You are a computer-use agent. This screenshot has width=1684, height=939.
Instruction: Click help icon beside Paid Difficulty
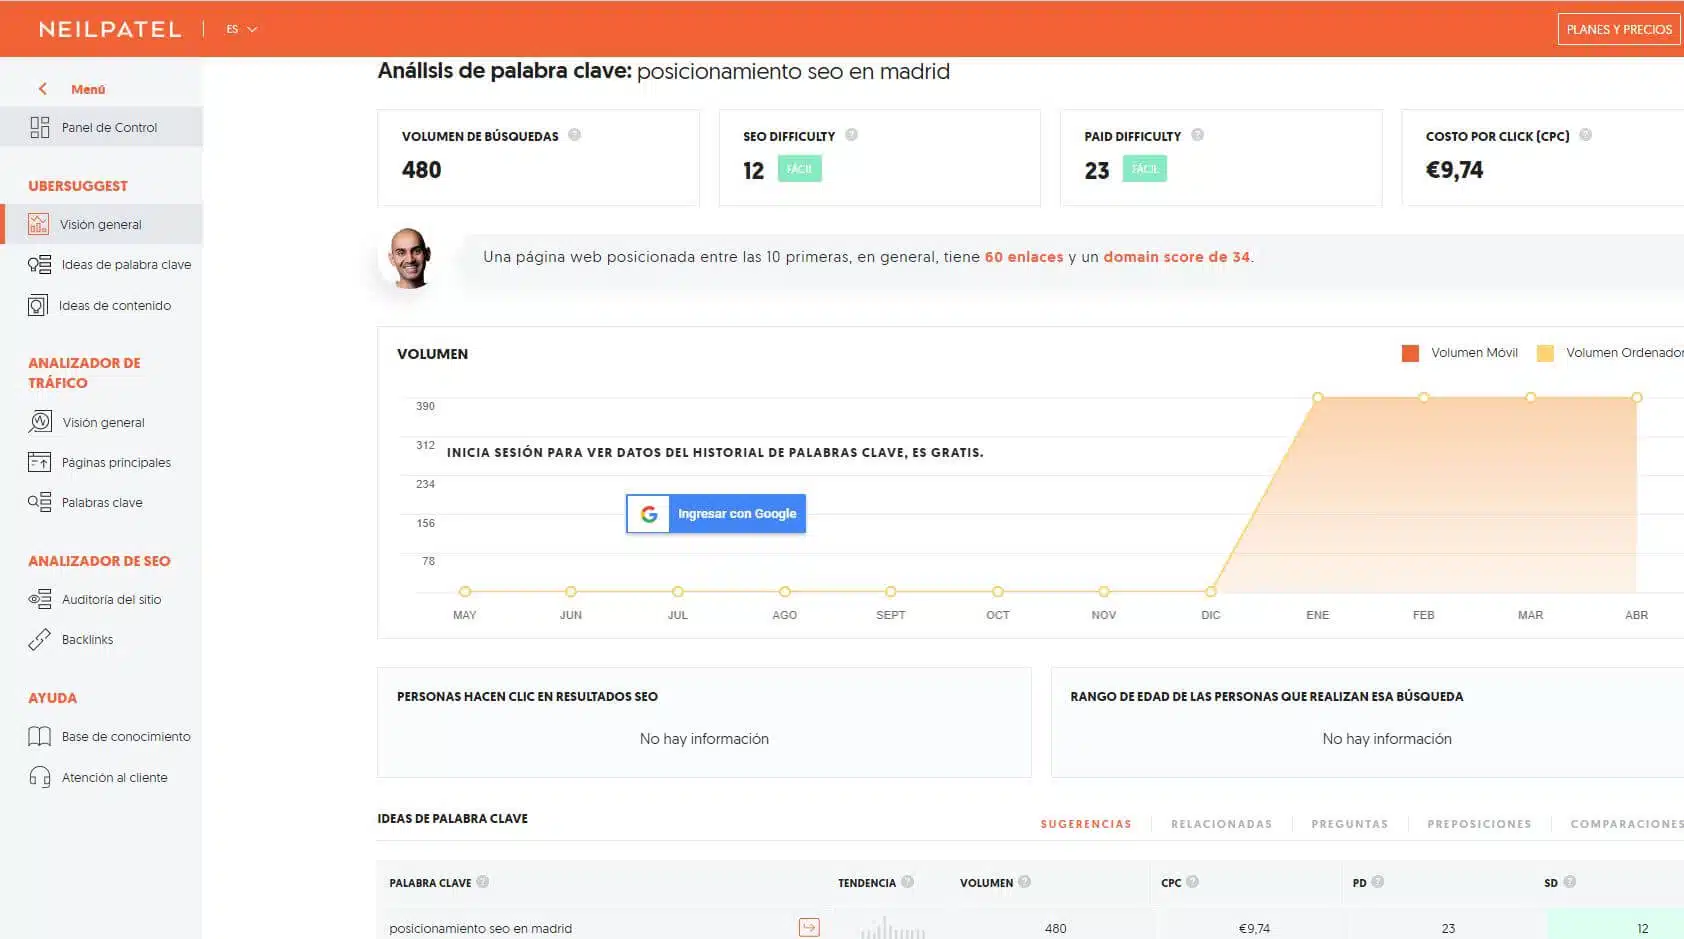point(1198,135)
